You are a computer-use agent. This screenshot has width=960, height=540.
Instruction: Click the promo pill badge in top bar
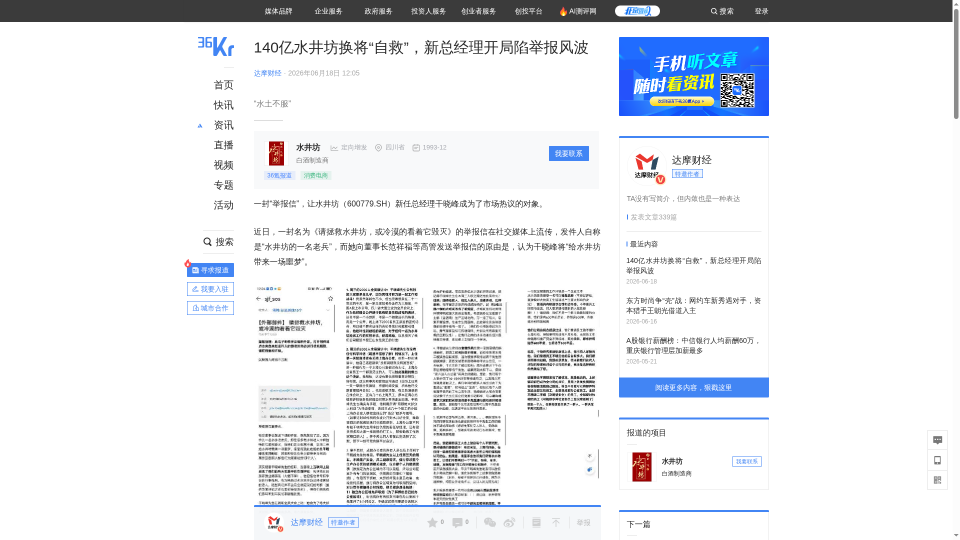click(637, 11)
